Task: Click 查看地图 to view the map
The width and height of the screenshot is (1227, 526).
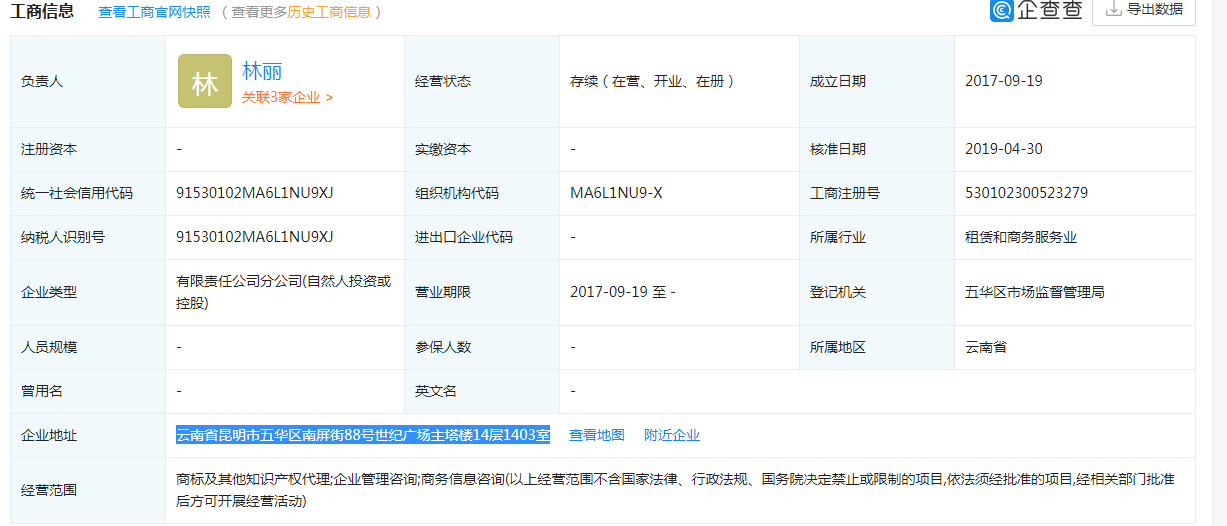Action: [x=597, y=435]
